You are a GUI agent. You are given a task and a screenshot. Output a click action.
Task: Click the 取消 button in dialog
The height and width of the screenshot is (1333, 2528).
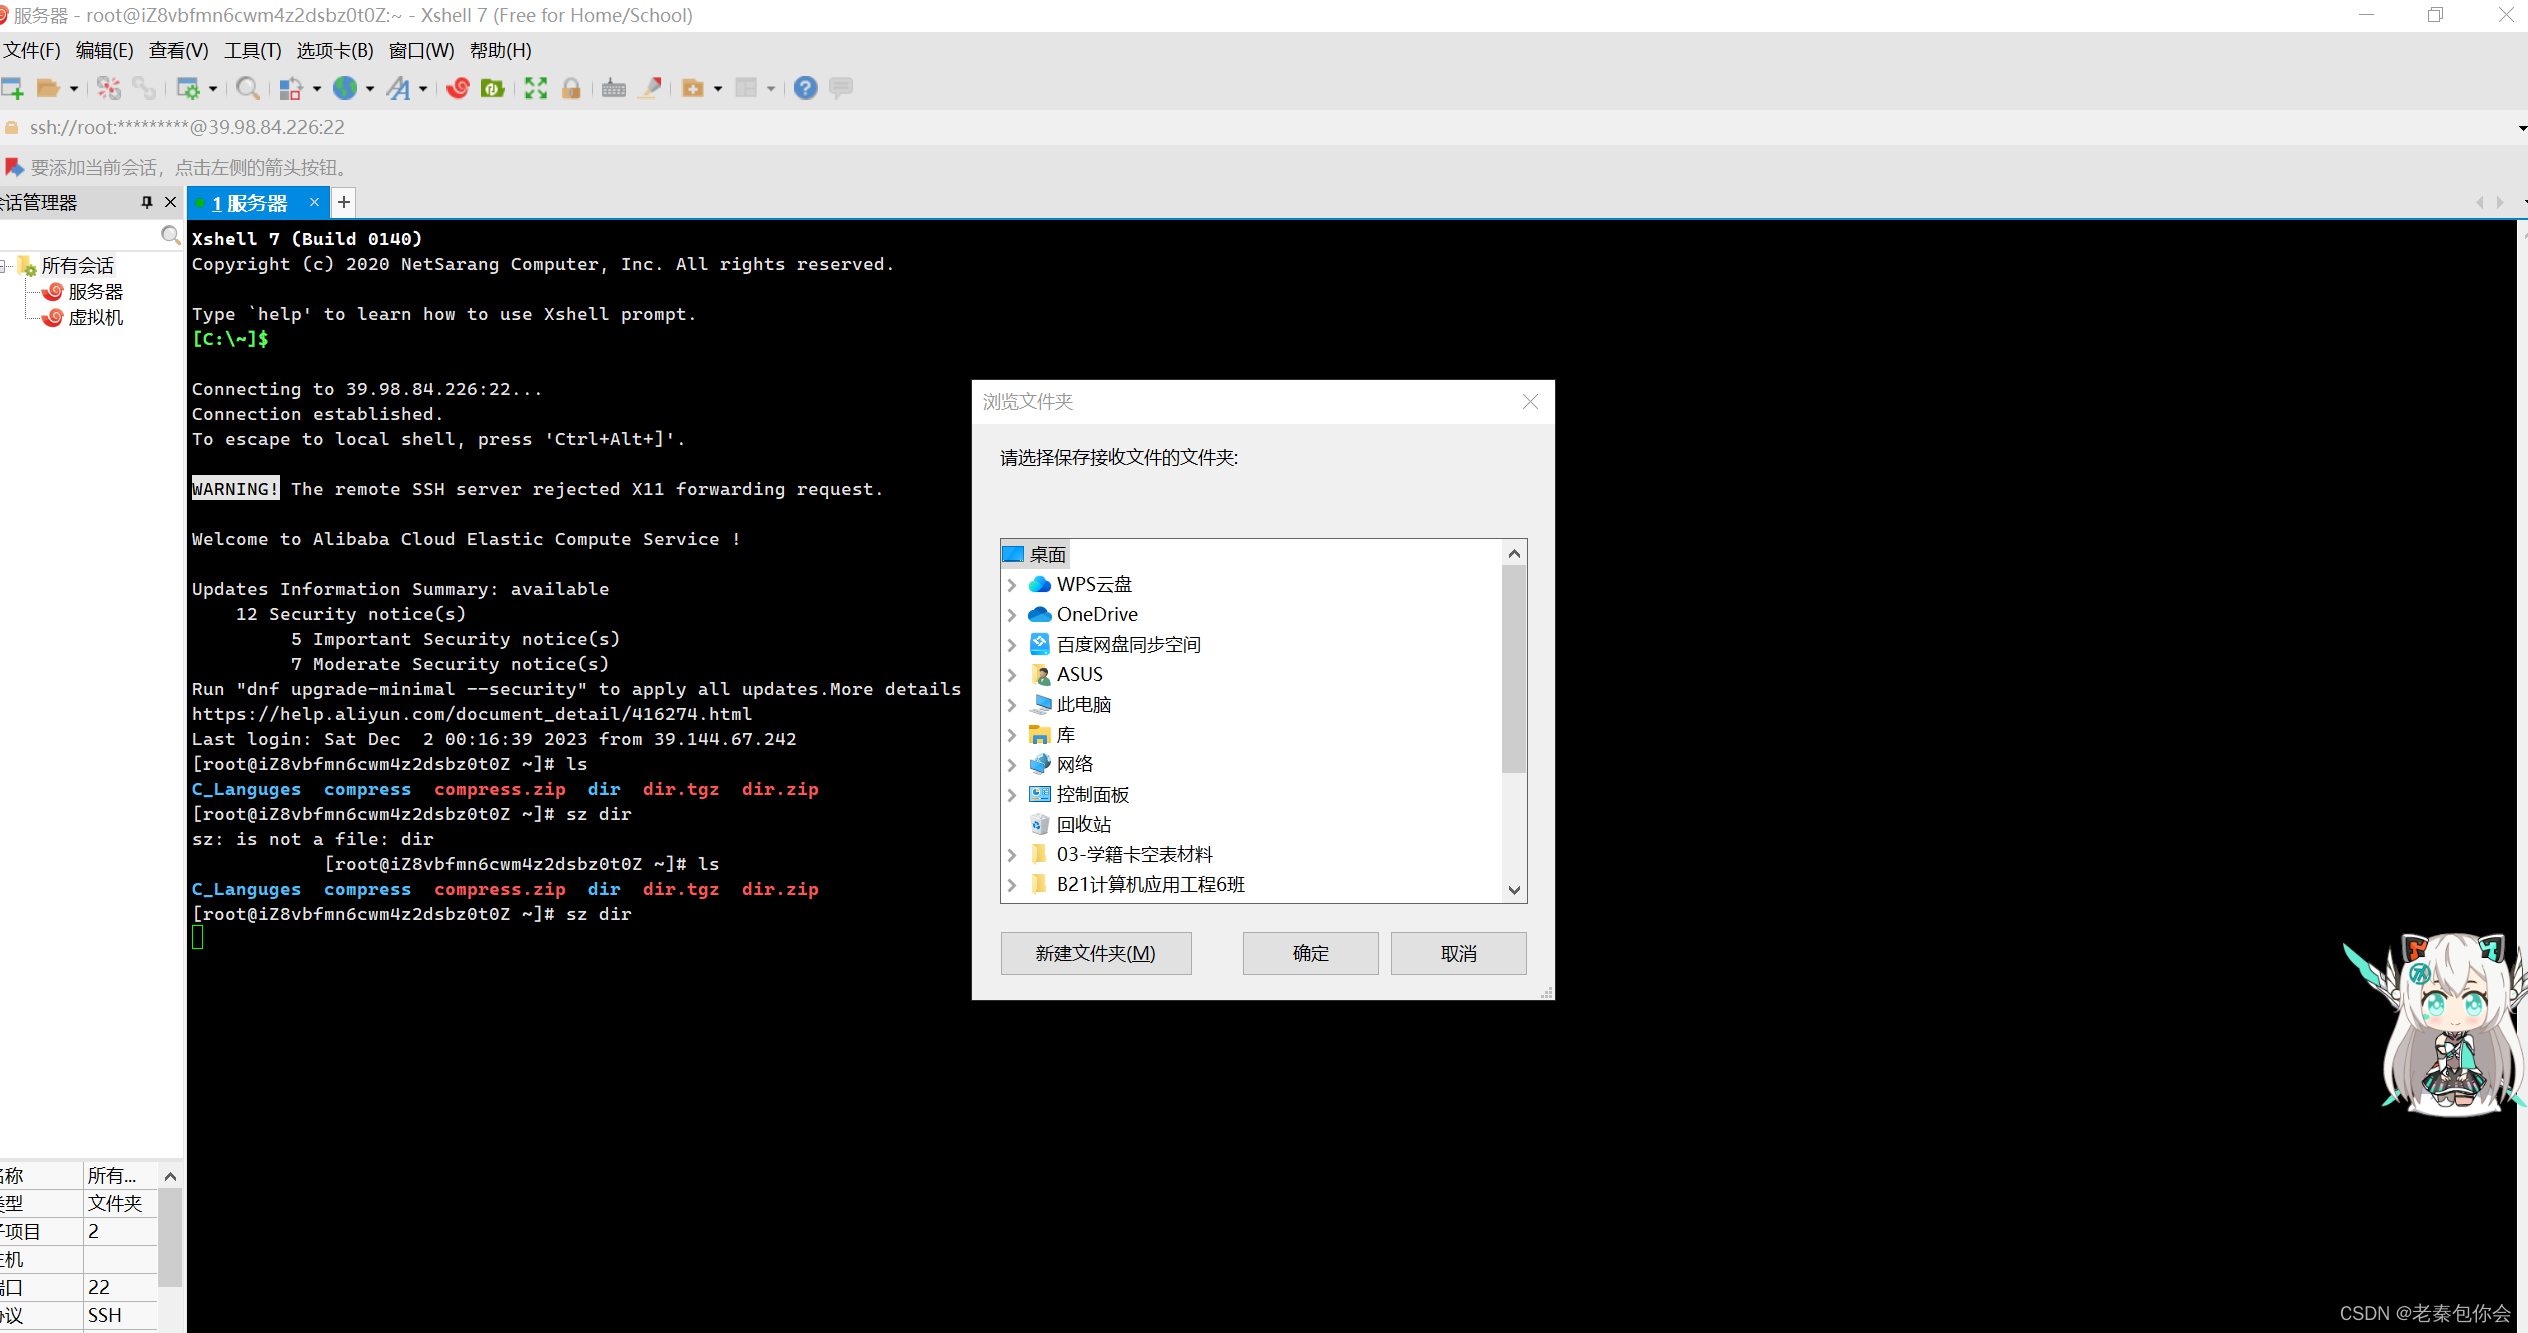click(x=1458, y=953)
